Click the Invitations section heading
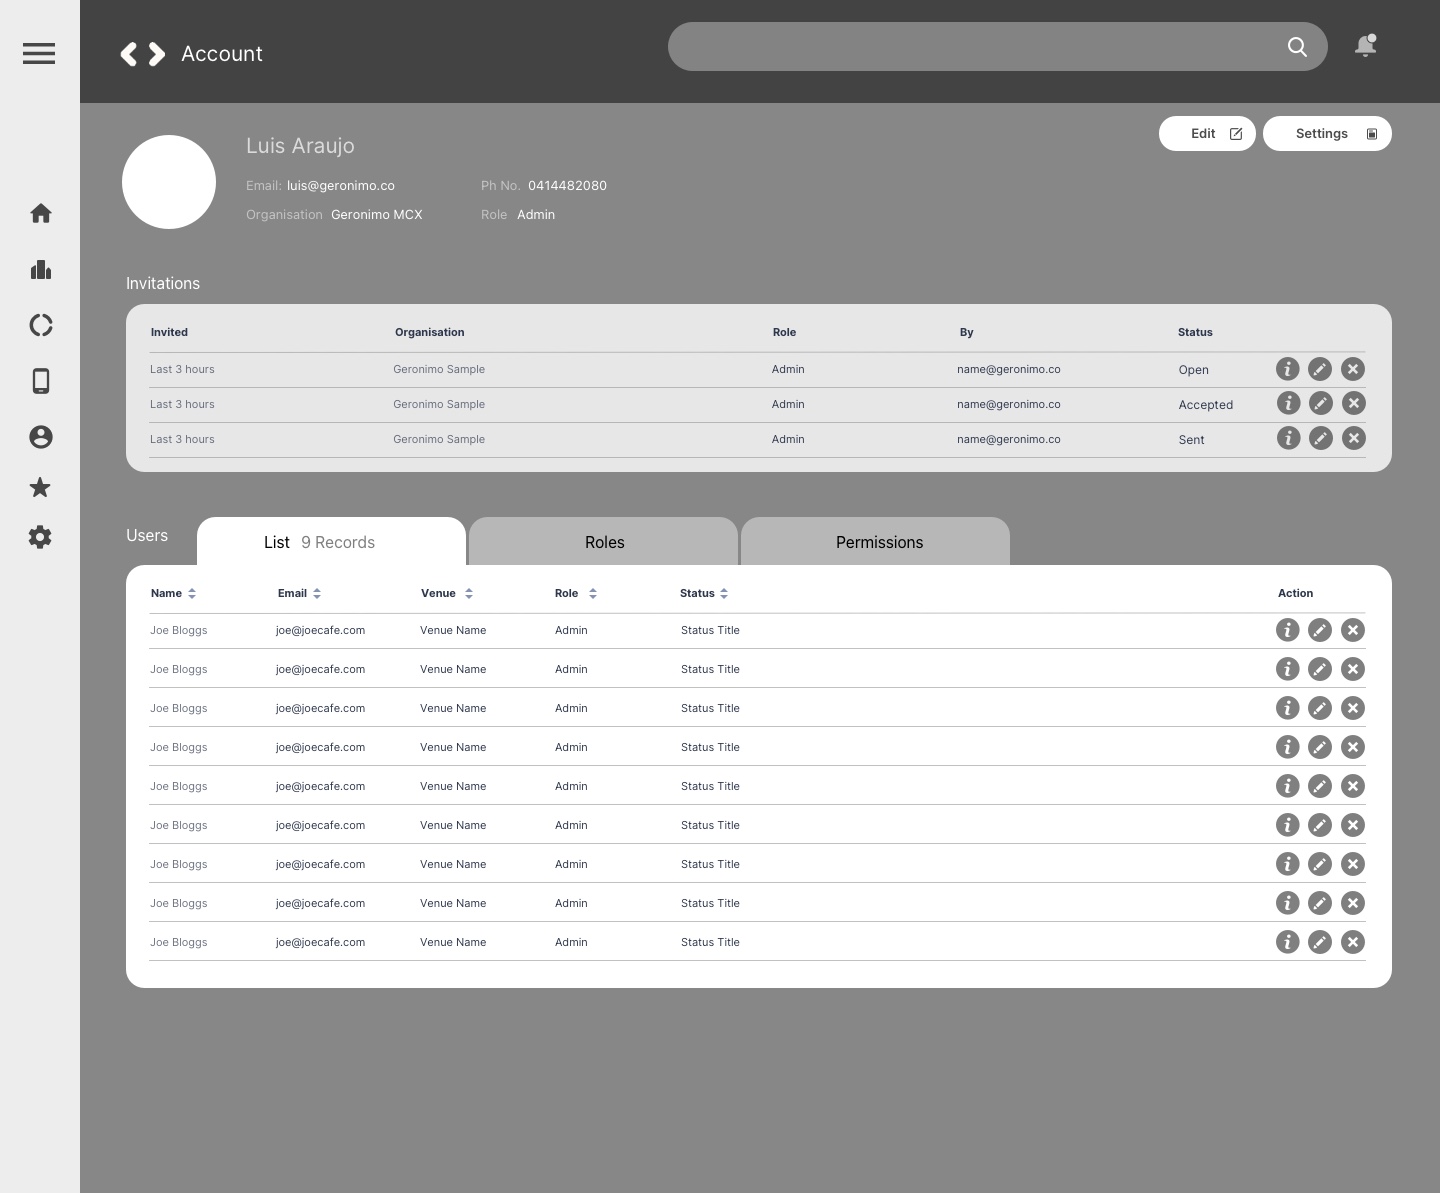Image resolution: width=1440 pixels, height=1193 pixels. point(163,284)
